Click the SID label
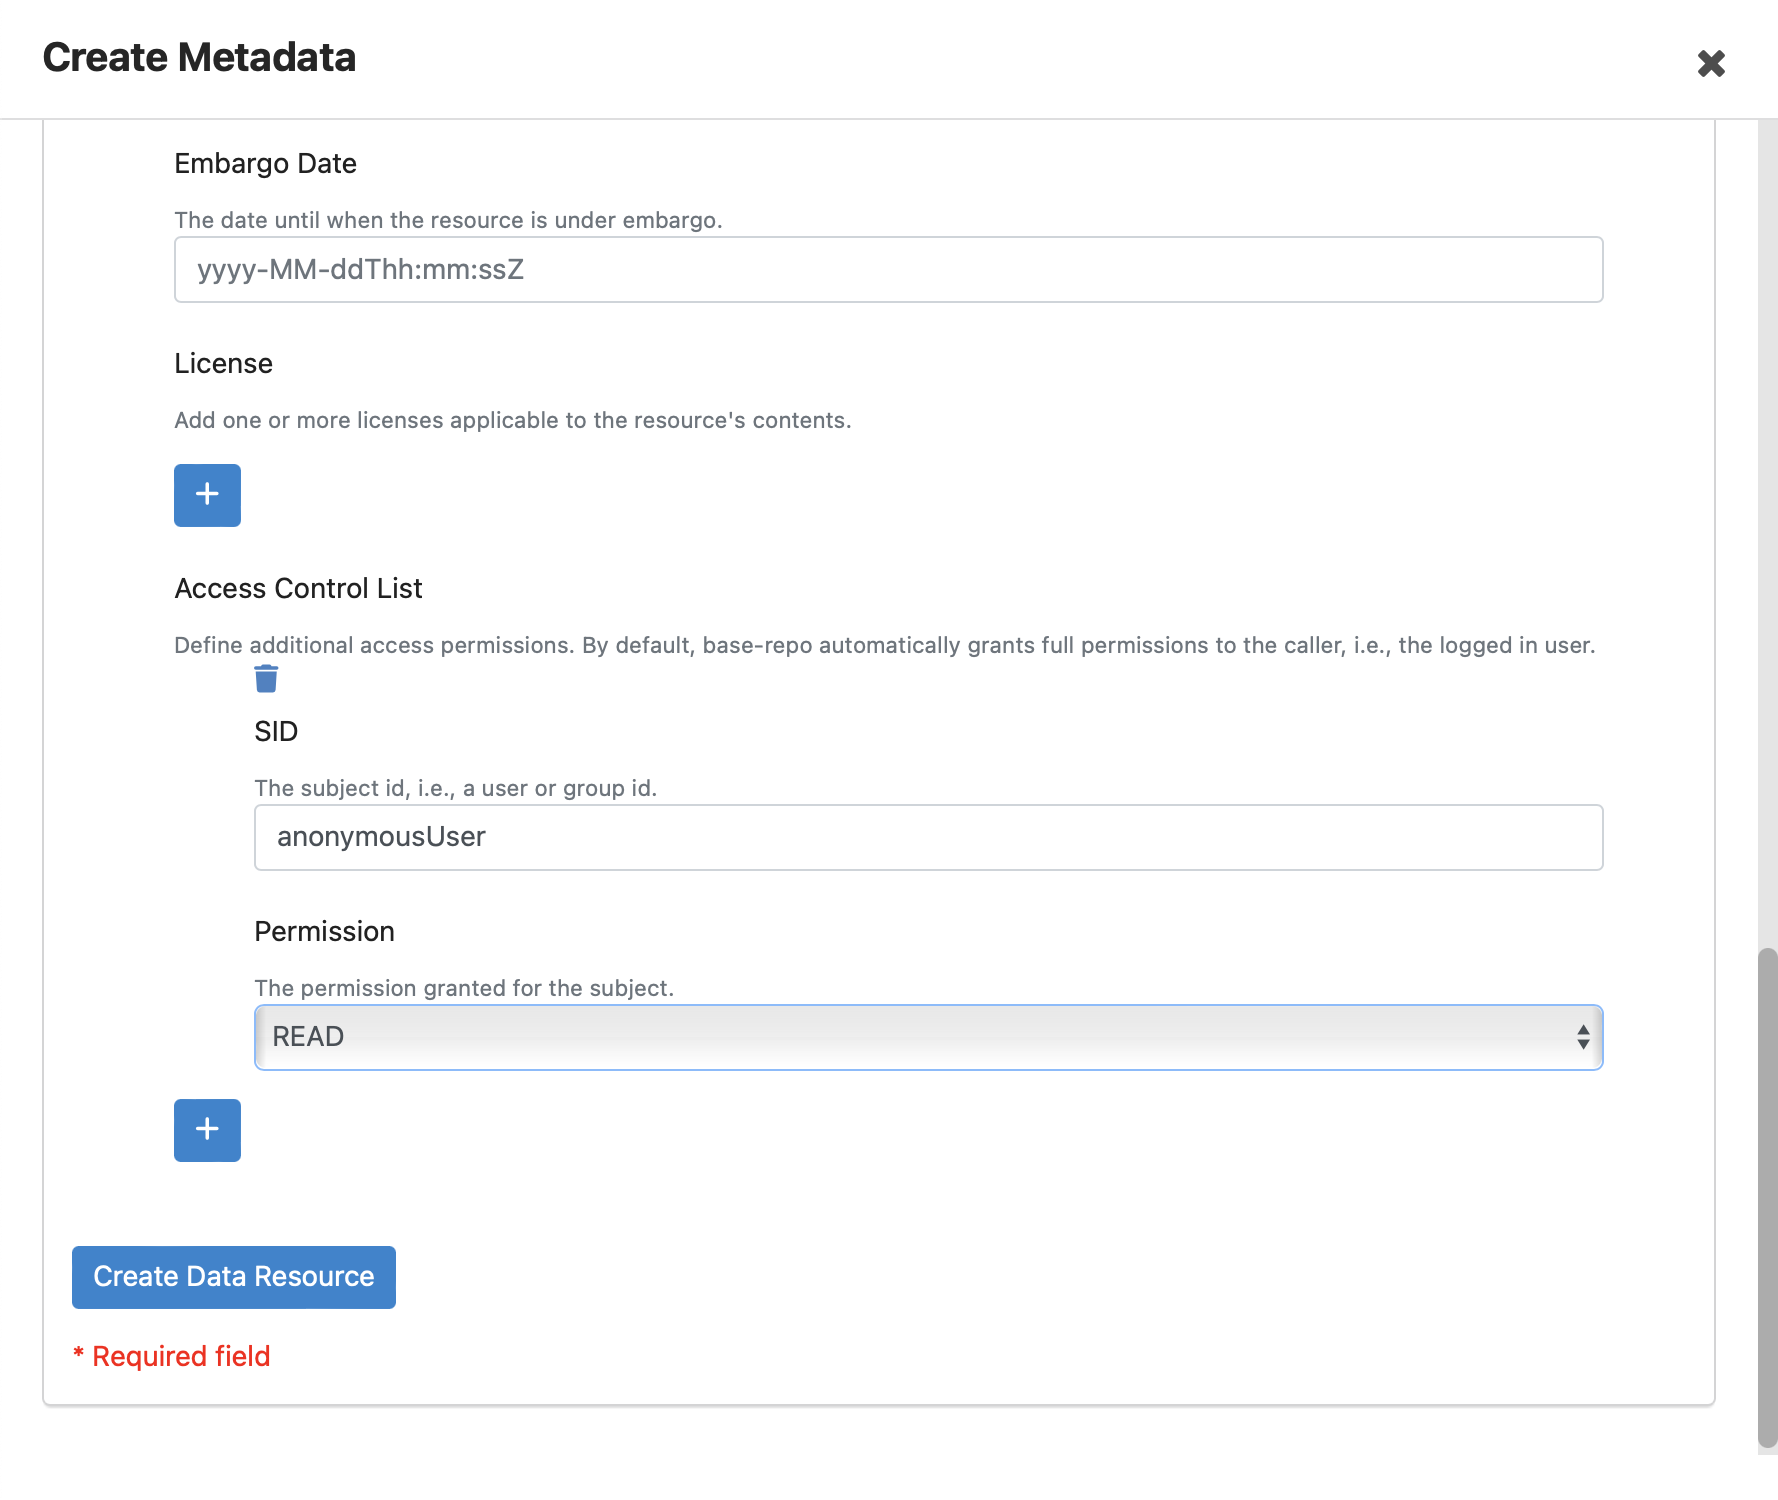The width and height of the screenshot is (1778, 1500). pos(276,731)
